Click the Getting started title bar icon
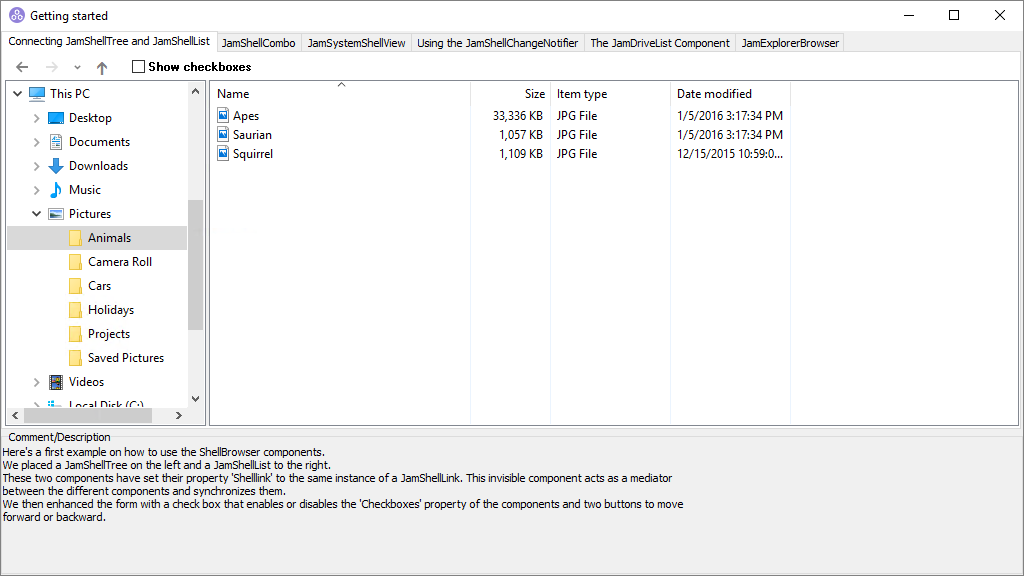This screenshot has height=576, width=1024. (x=16, y=15)
